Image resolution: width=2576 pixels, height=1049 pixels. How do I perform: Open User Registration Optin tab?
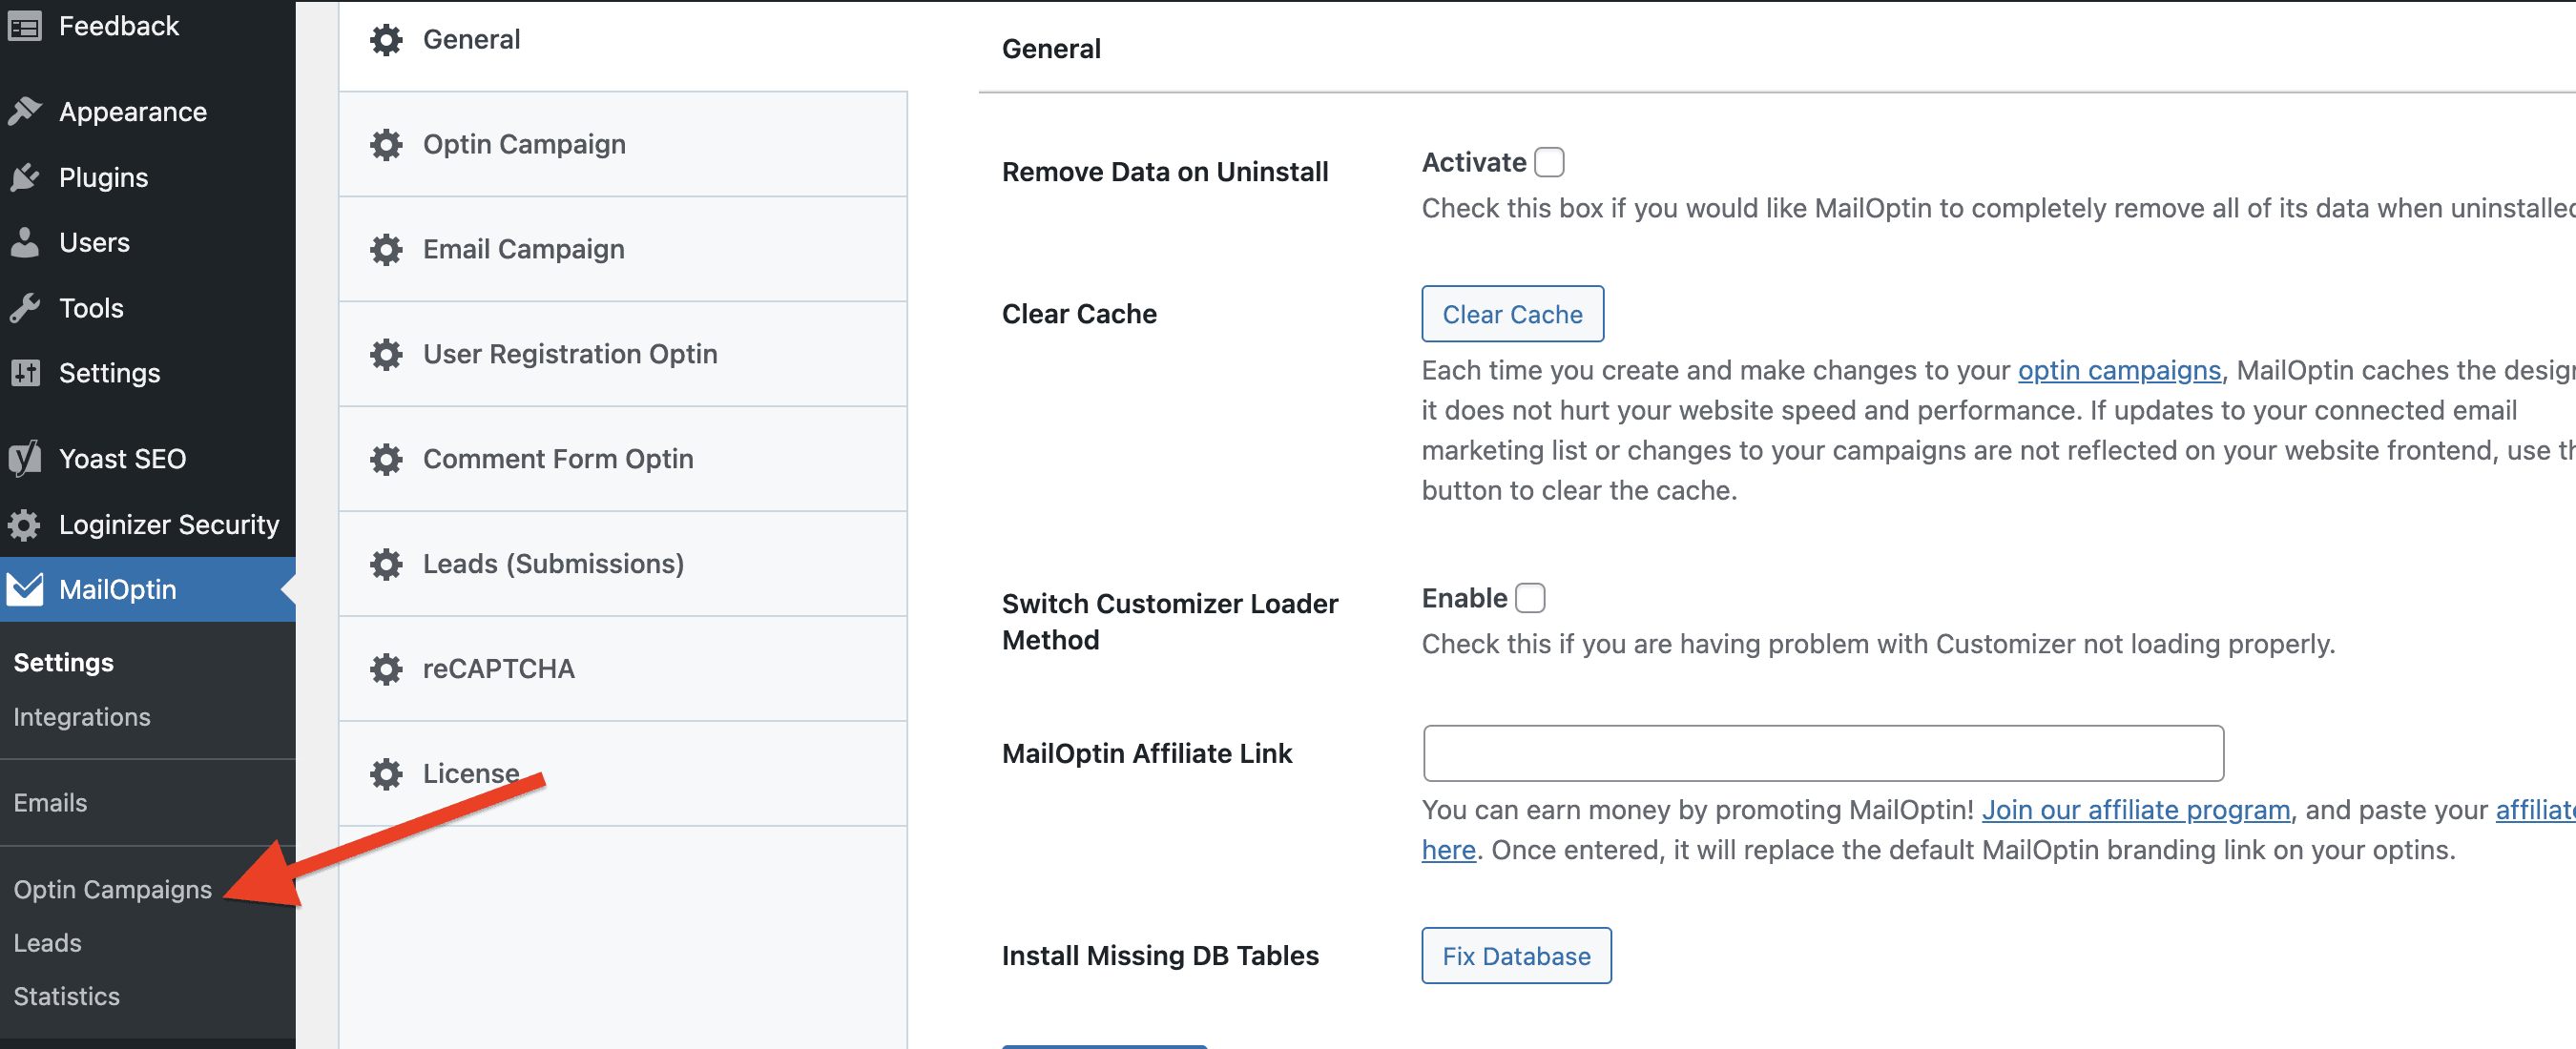(623, 354)
